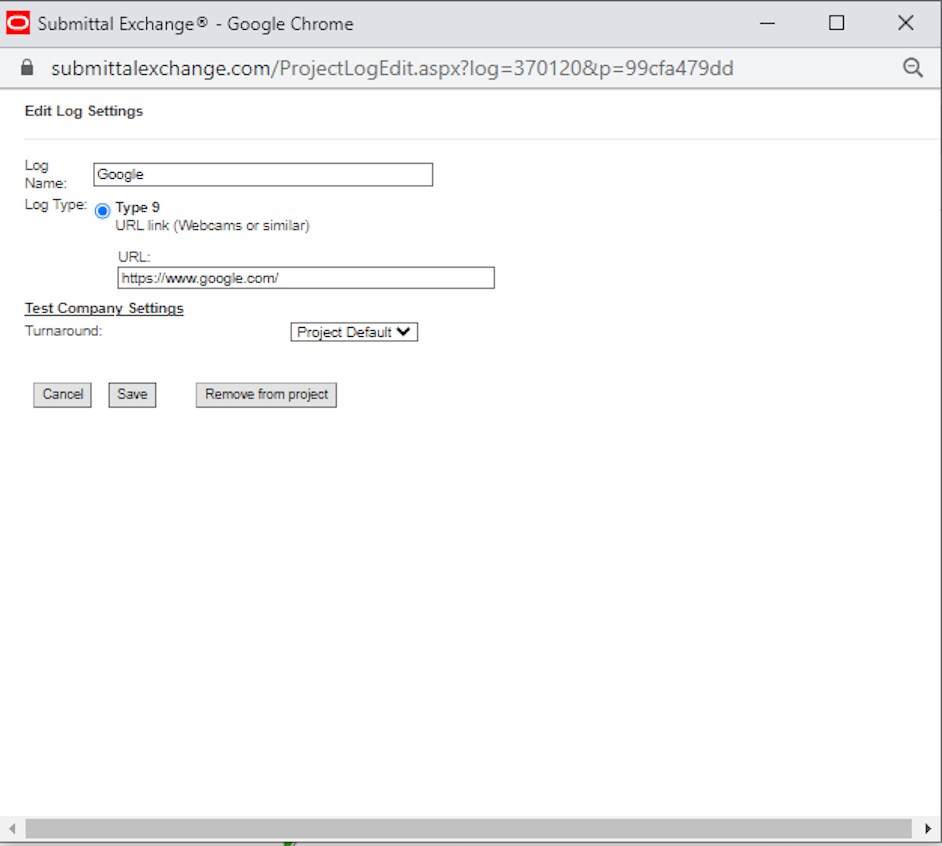The image size is (942, 846).
Task: Click the horizontal scrollbar track
Action: 468,828
